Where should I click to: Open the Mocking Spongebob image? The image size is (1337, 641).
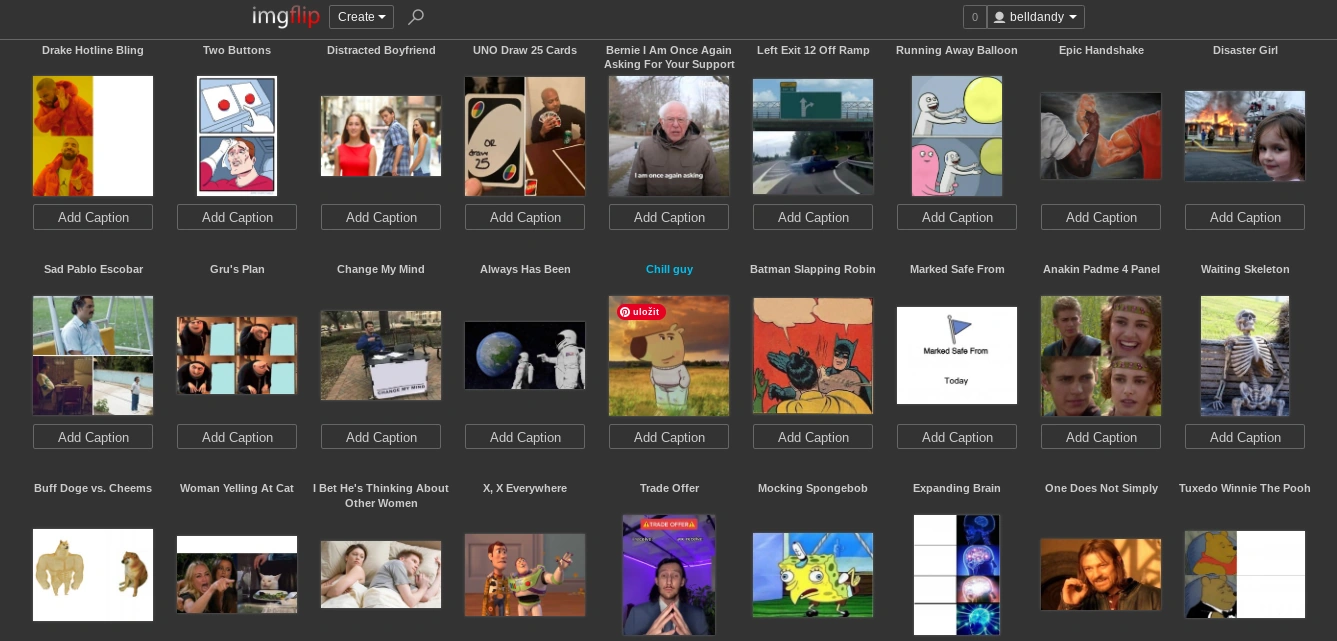coord(813,575)
